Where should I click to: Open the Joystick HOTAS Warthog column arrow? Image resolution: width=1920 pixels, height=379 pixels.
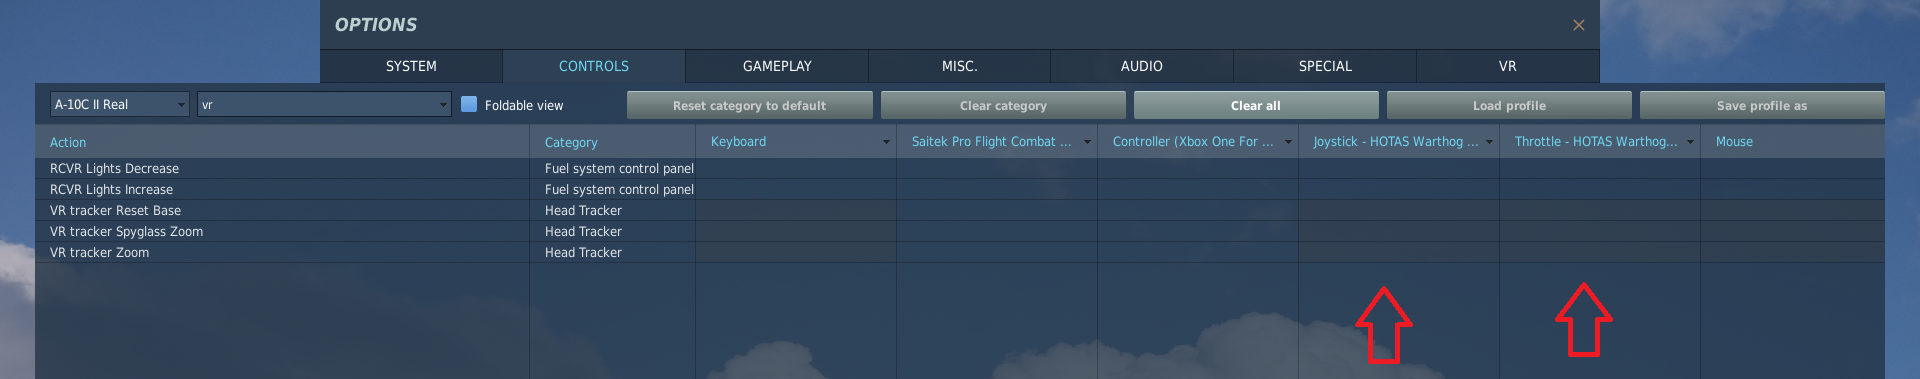(1489, 142)
